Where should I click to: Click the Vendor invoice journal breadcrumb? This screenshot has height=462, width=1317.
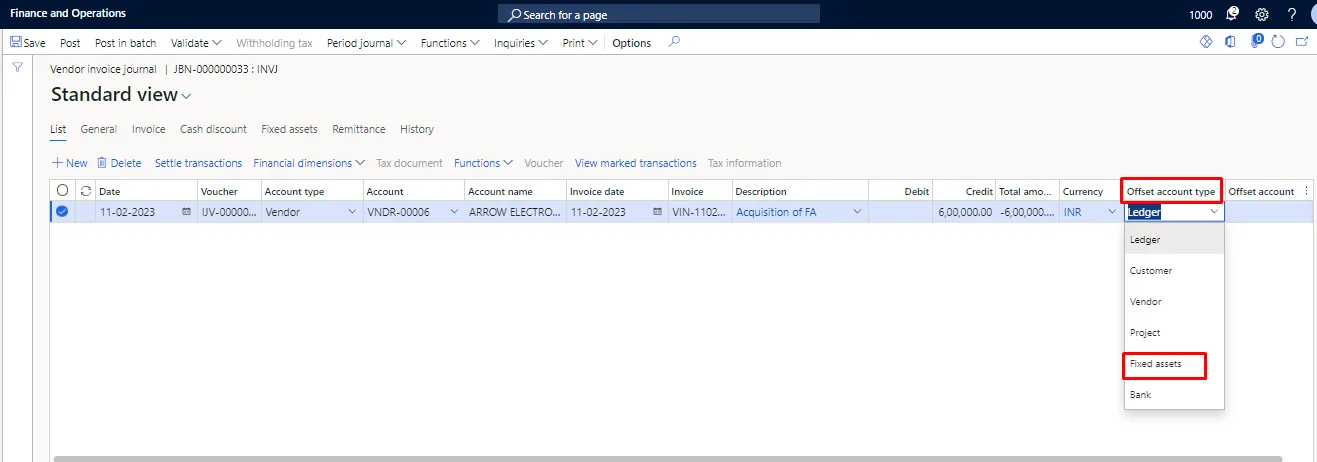(103, 69)
